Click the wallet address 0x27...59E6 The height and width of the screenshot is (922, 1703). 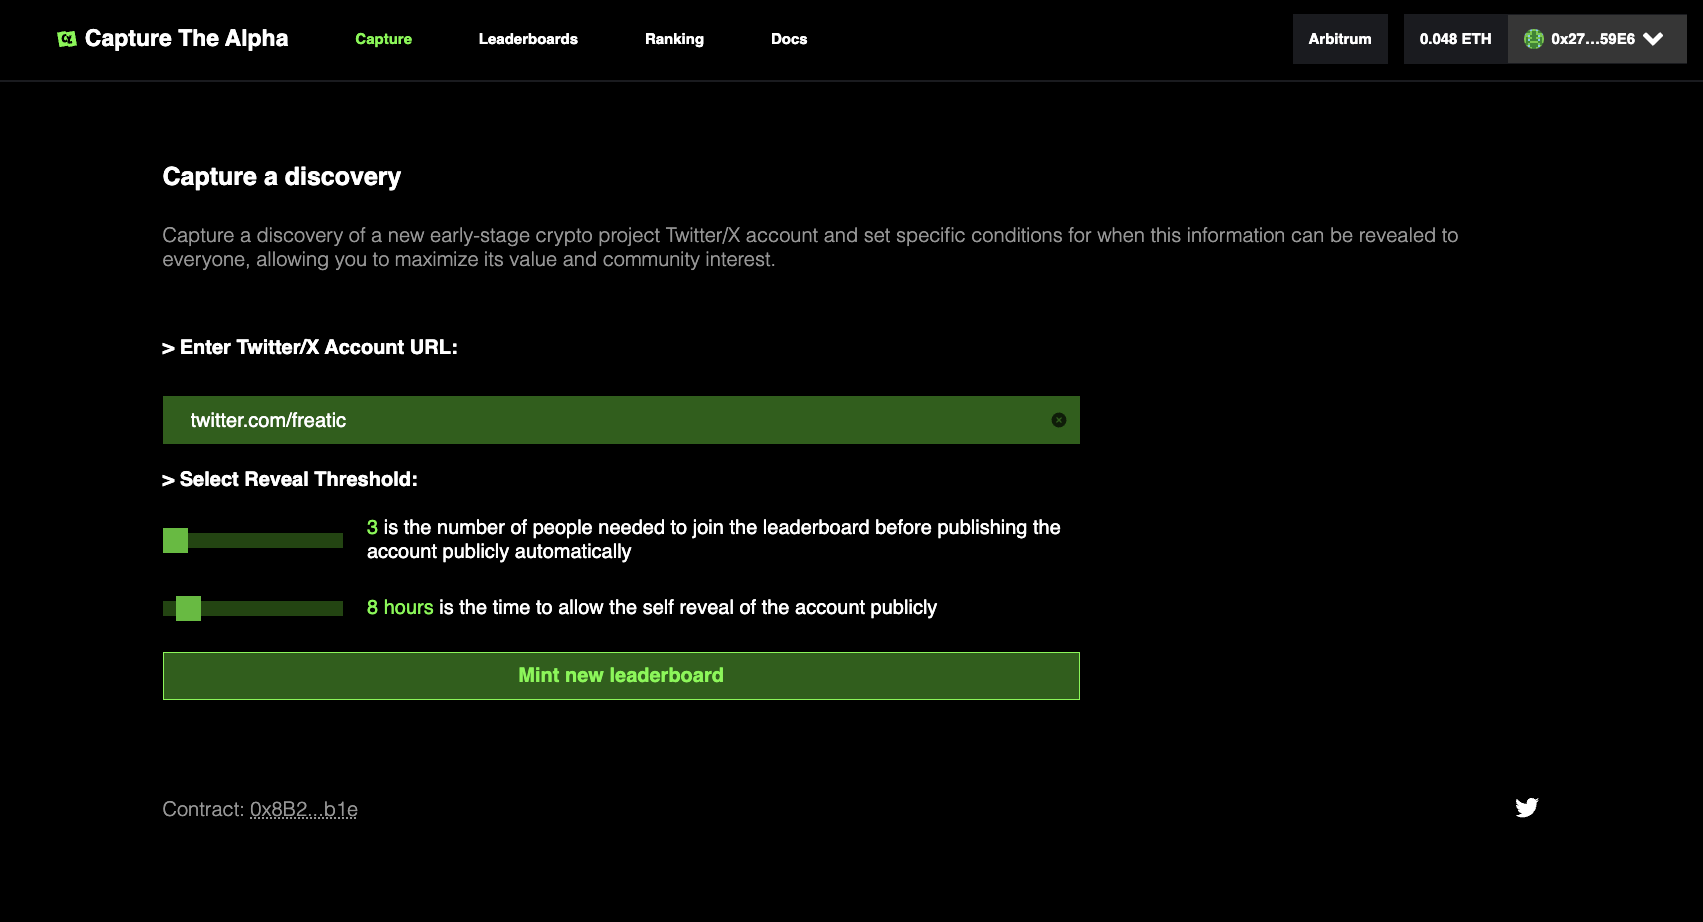[1592, 39]
